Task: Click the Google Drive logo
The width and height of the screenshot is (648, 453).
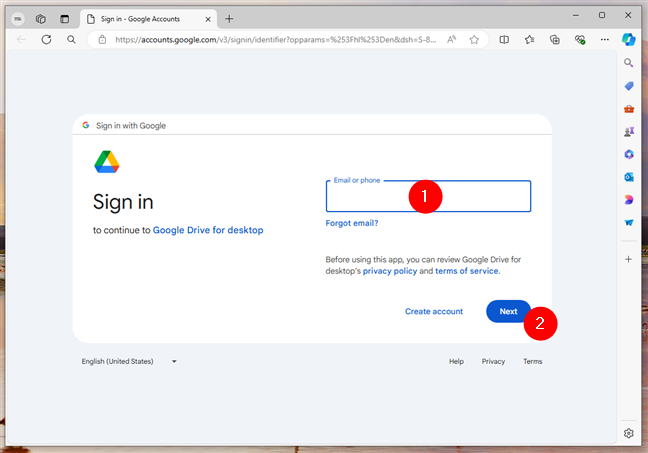Action: [107, 162]
